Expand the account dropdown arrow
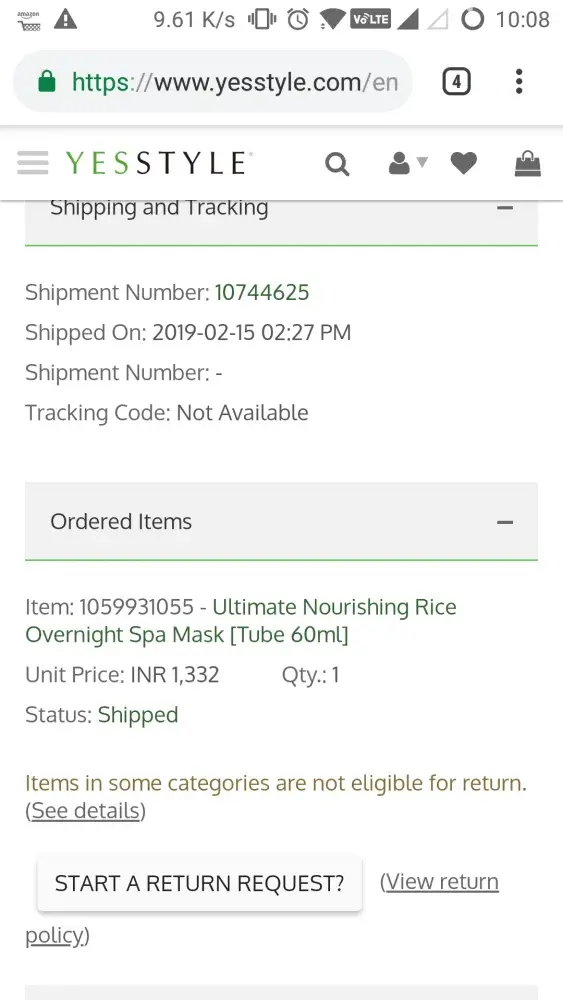 (422, 162)
